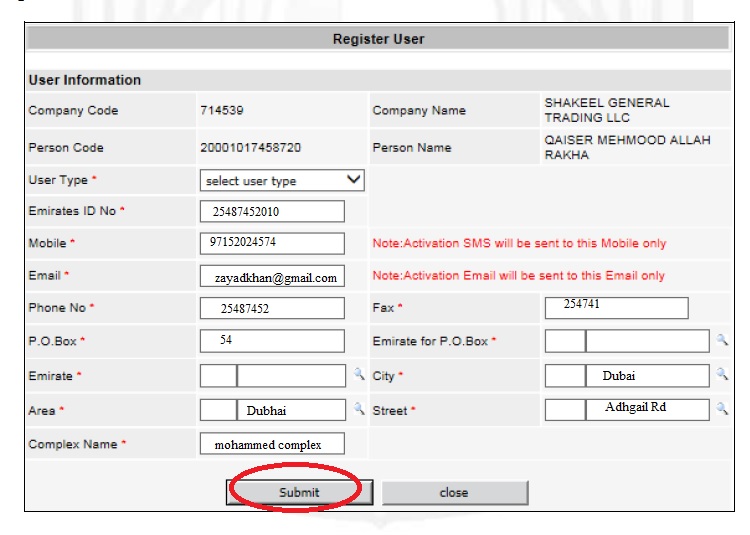Click the Complex Name input field
This screenshot has height=535, width=750.
click(x=272, y=444)
